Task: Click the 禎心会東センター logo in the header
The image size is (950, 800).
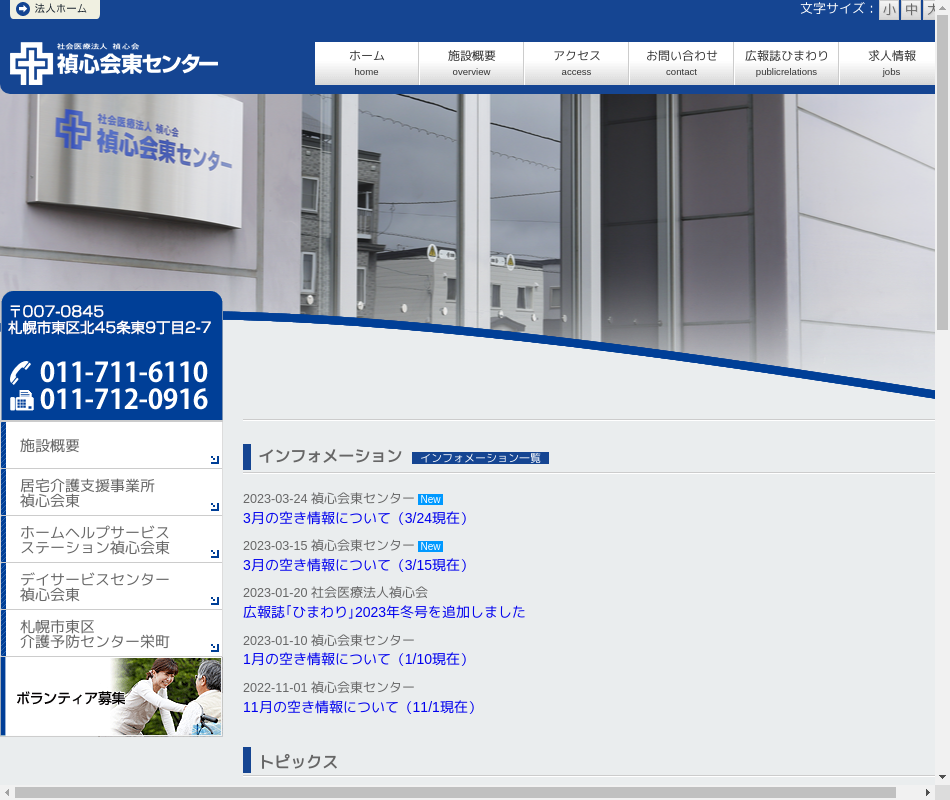Action: [x=114, y=63]
